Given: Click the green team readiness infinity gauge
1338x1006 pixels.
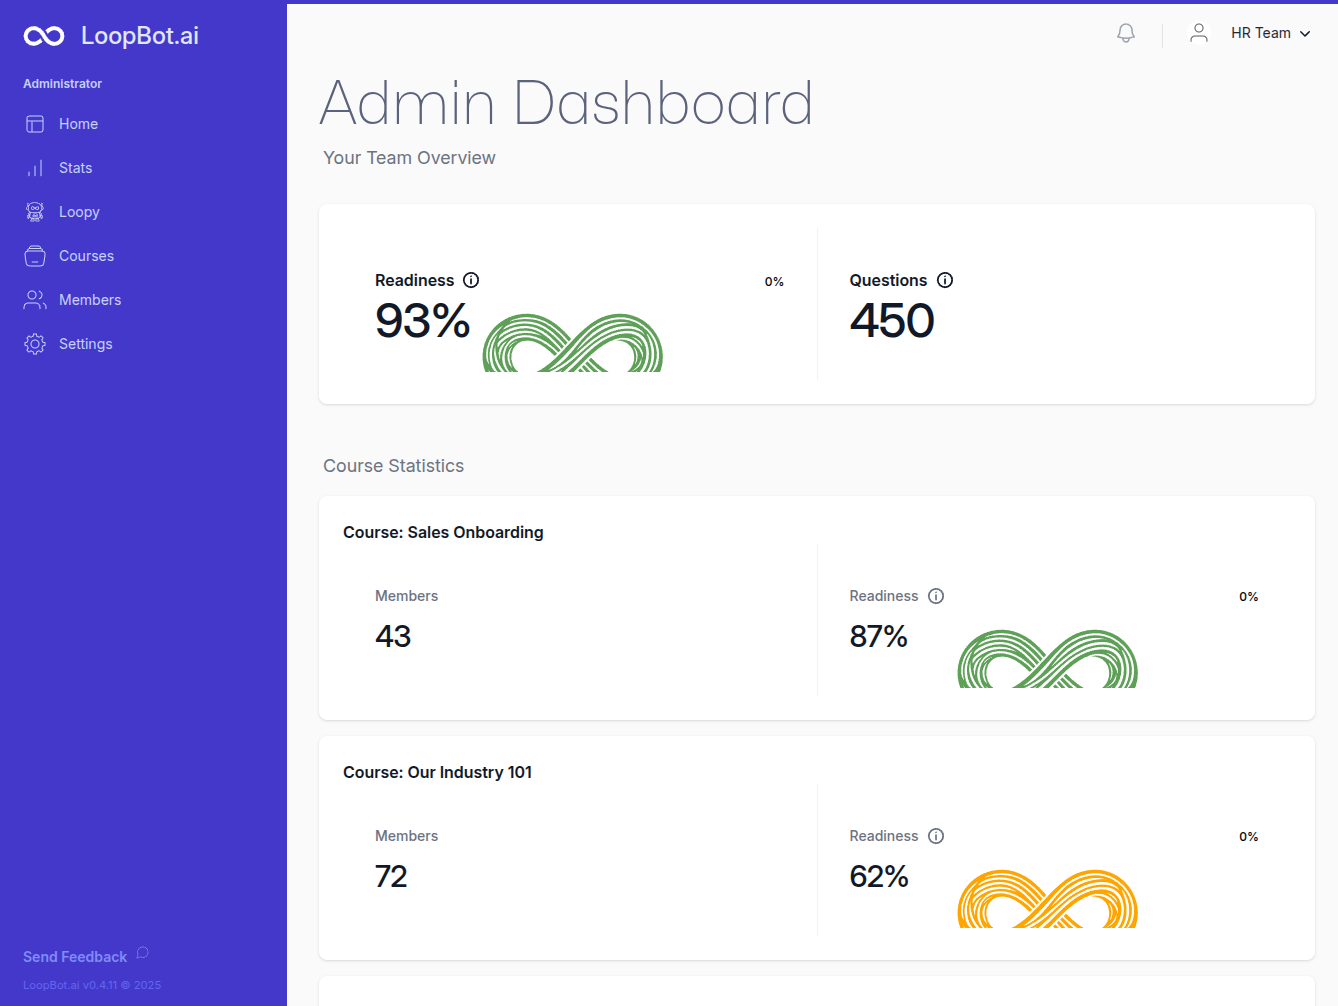Looking at the screenshot, I should [572, 343].
